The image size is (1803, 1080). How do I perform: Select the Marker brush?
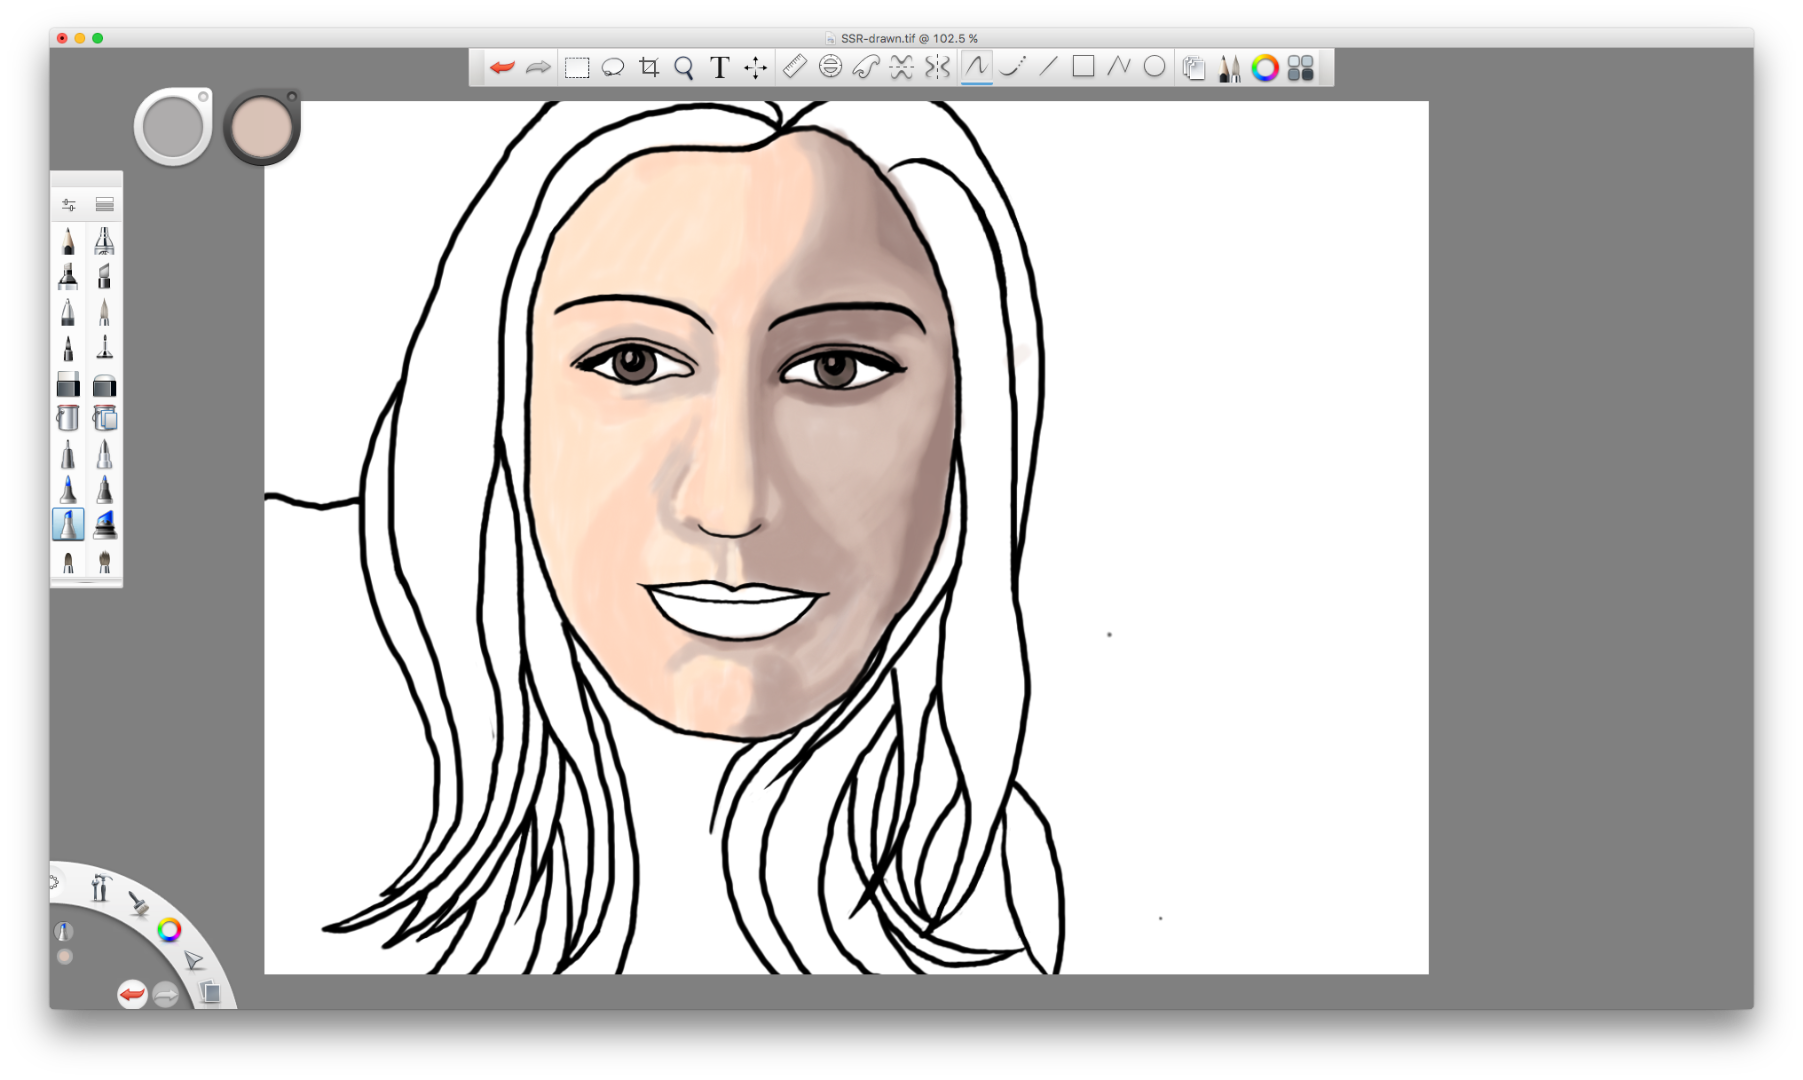(68, 276)
